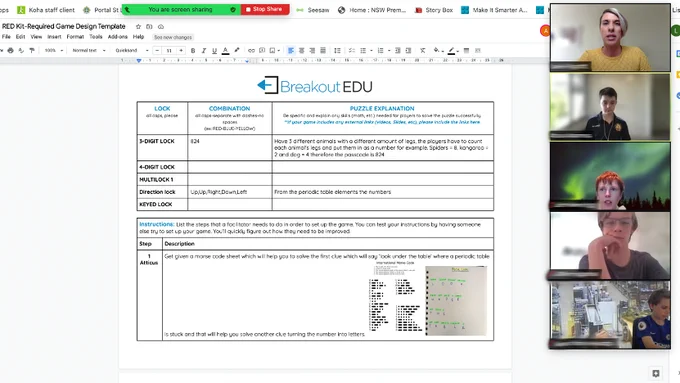Check cloud save status icon
Viewport: 680px width, 383px height.
161,26
